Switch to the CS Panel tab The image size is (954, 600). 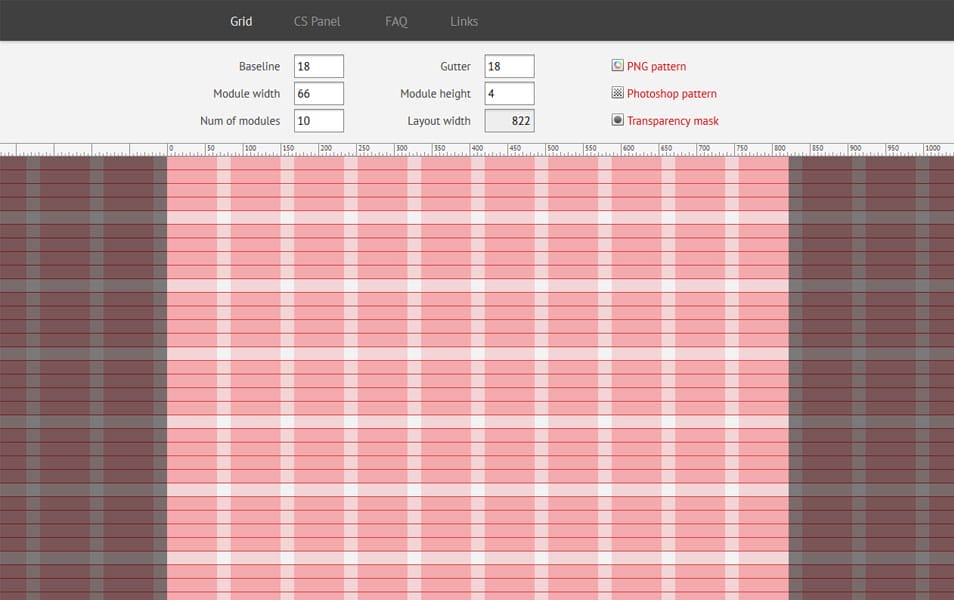click(x=316, y=20)
